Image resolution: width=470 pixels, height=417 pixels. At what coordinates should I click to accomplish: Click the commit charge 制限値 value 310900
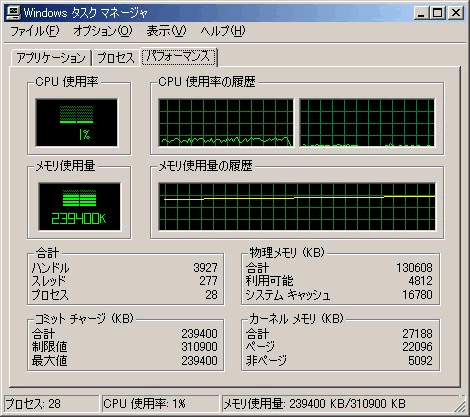(x=199, y=347)
